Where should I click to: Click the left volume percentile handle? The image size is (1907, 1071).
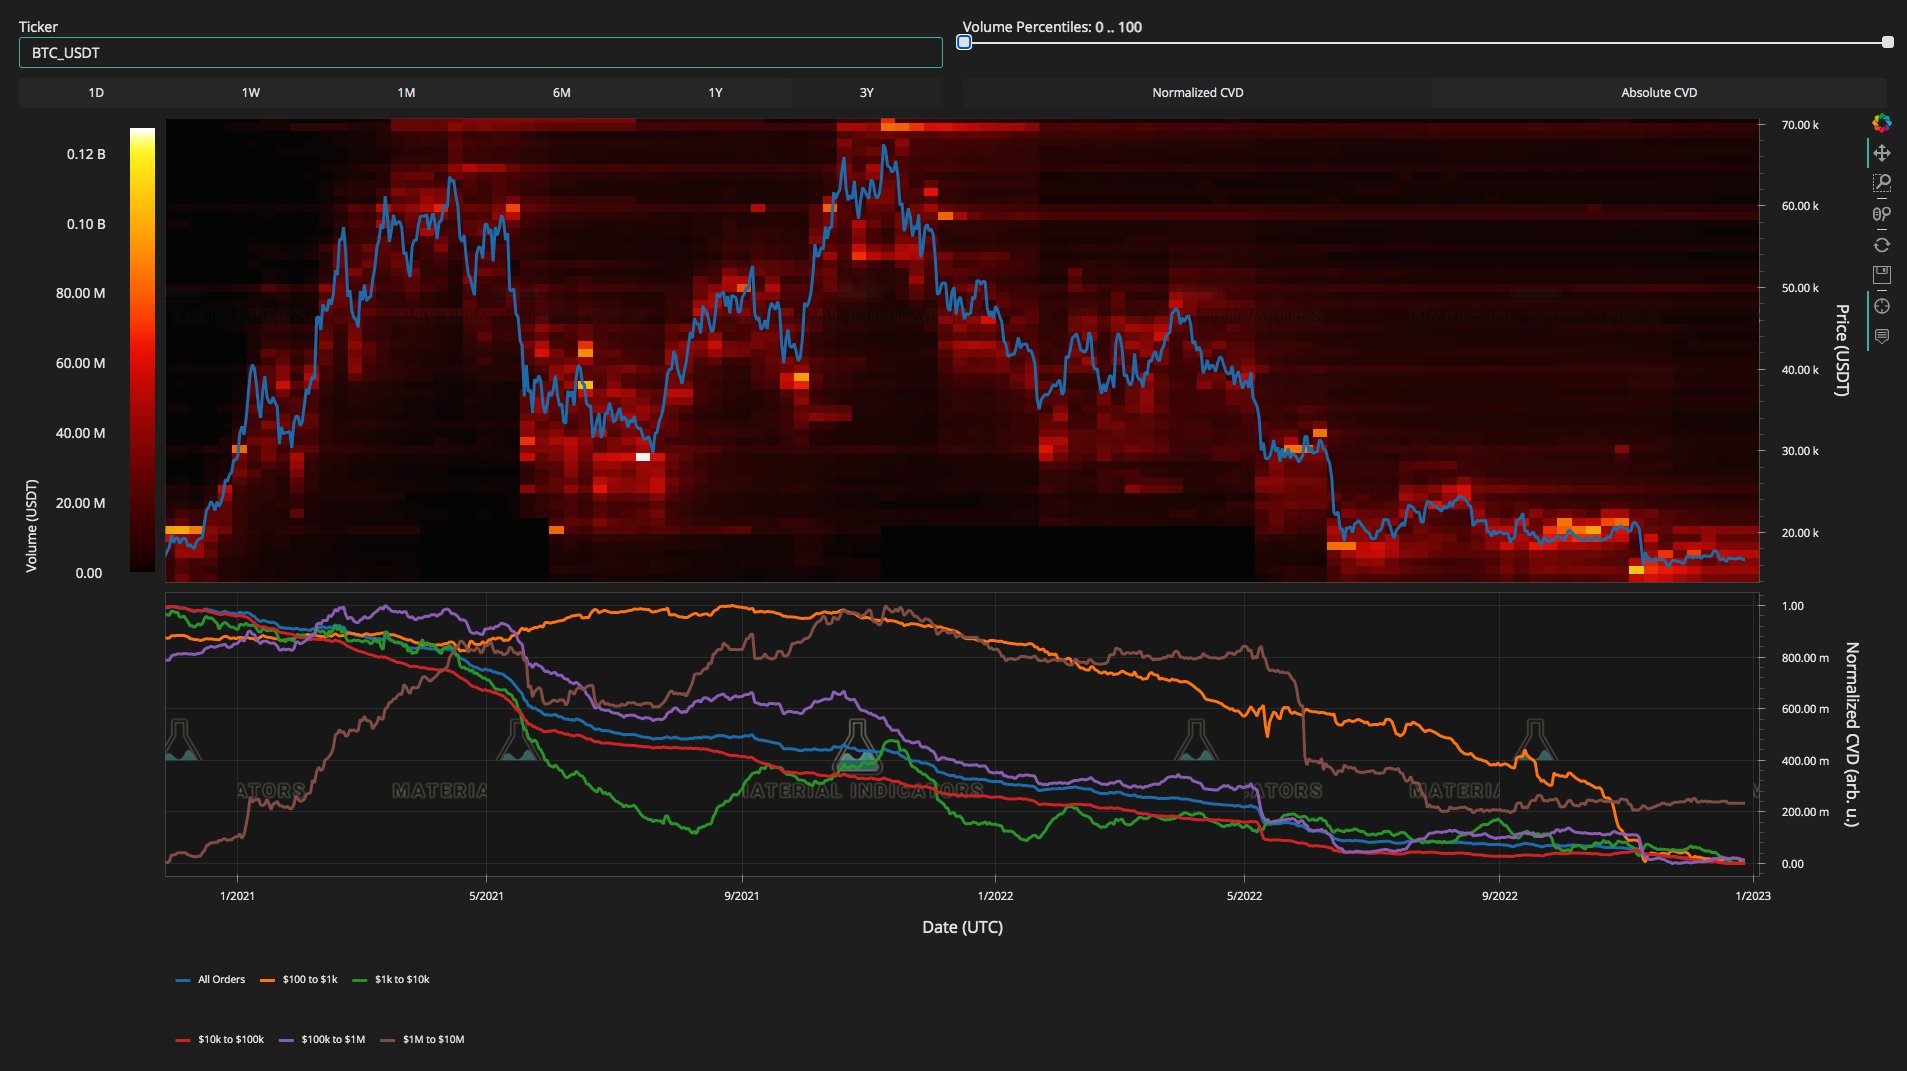(x=964, y=42)
